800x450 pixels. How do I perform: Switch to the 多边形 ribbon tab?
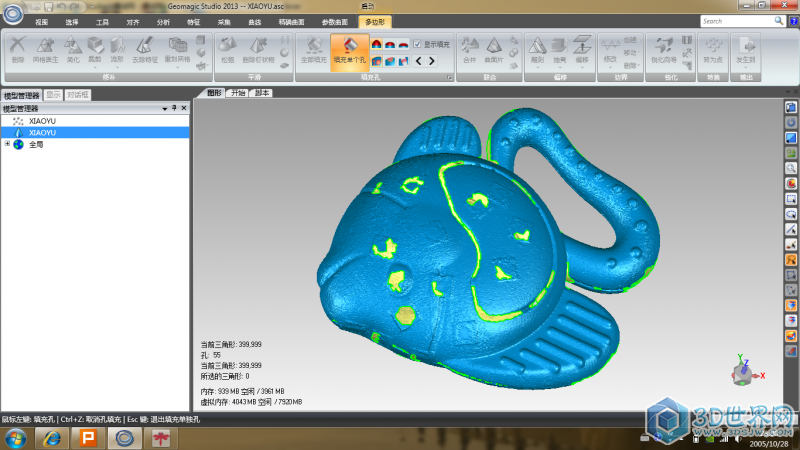375,22
